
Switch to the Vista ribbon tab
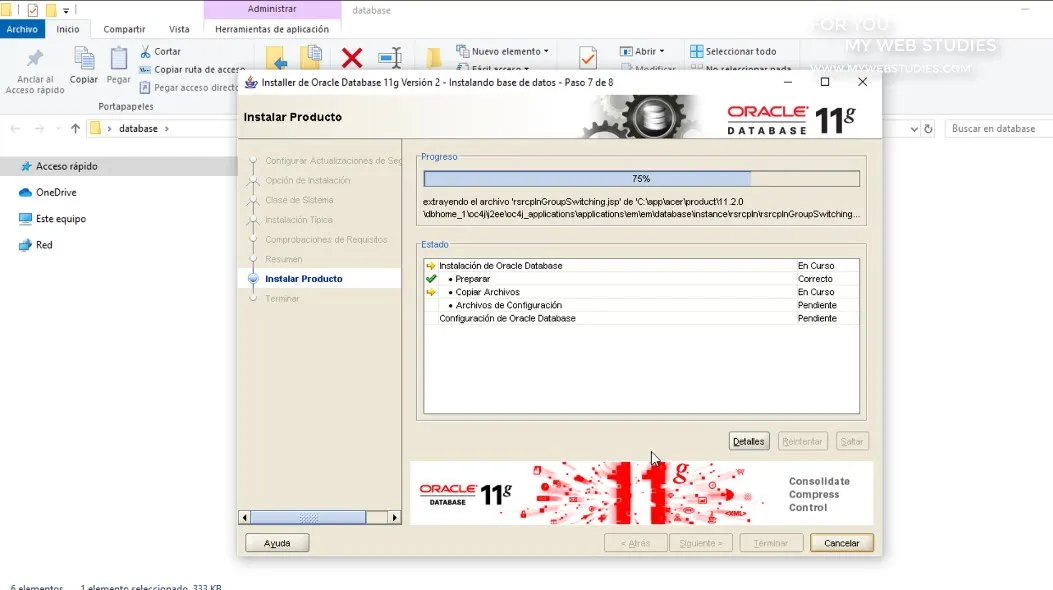(179, 29)
